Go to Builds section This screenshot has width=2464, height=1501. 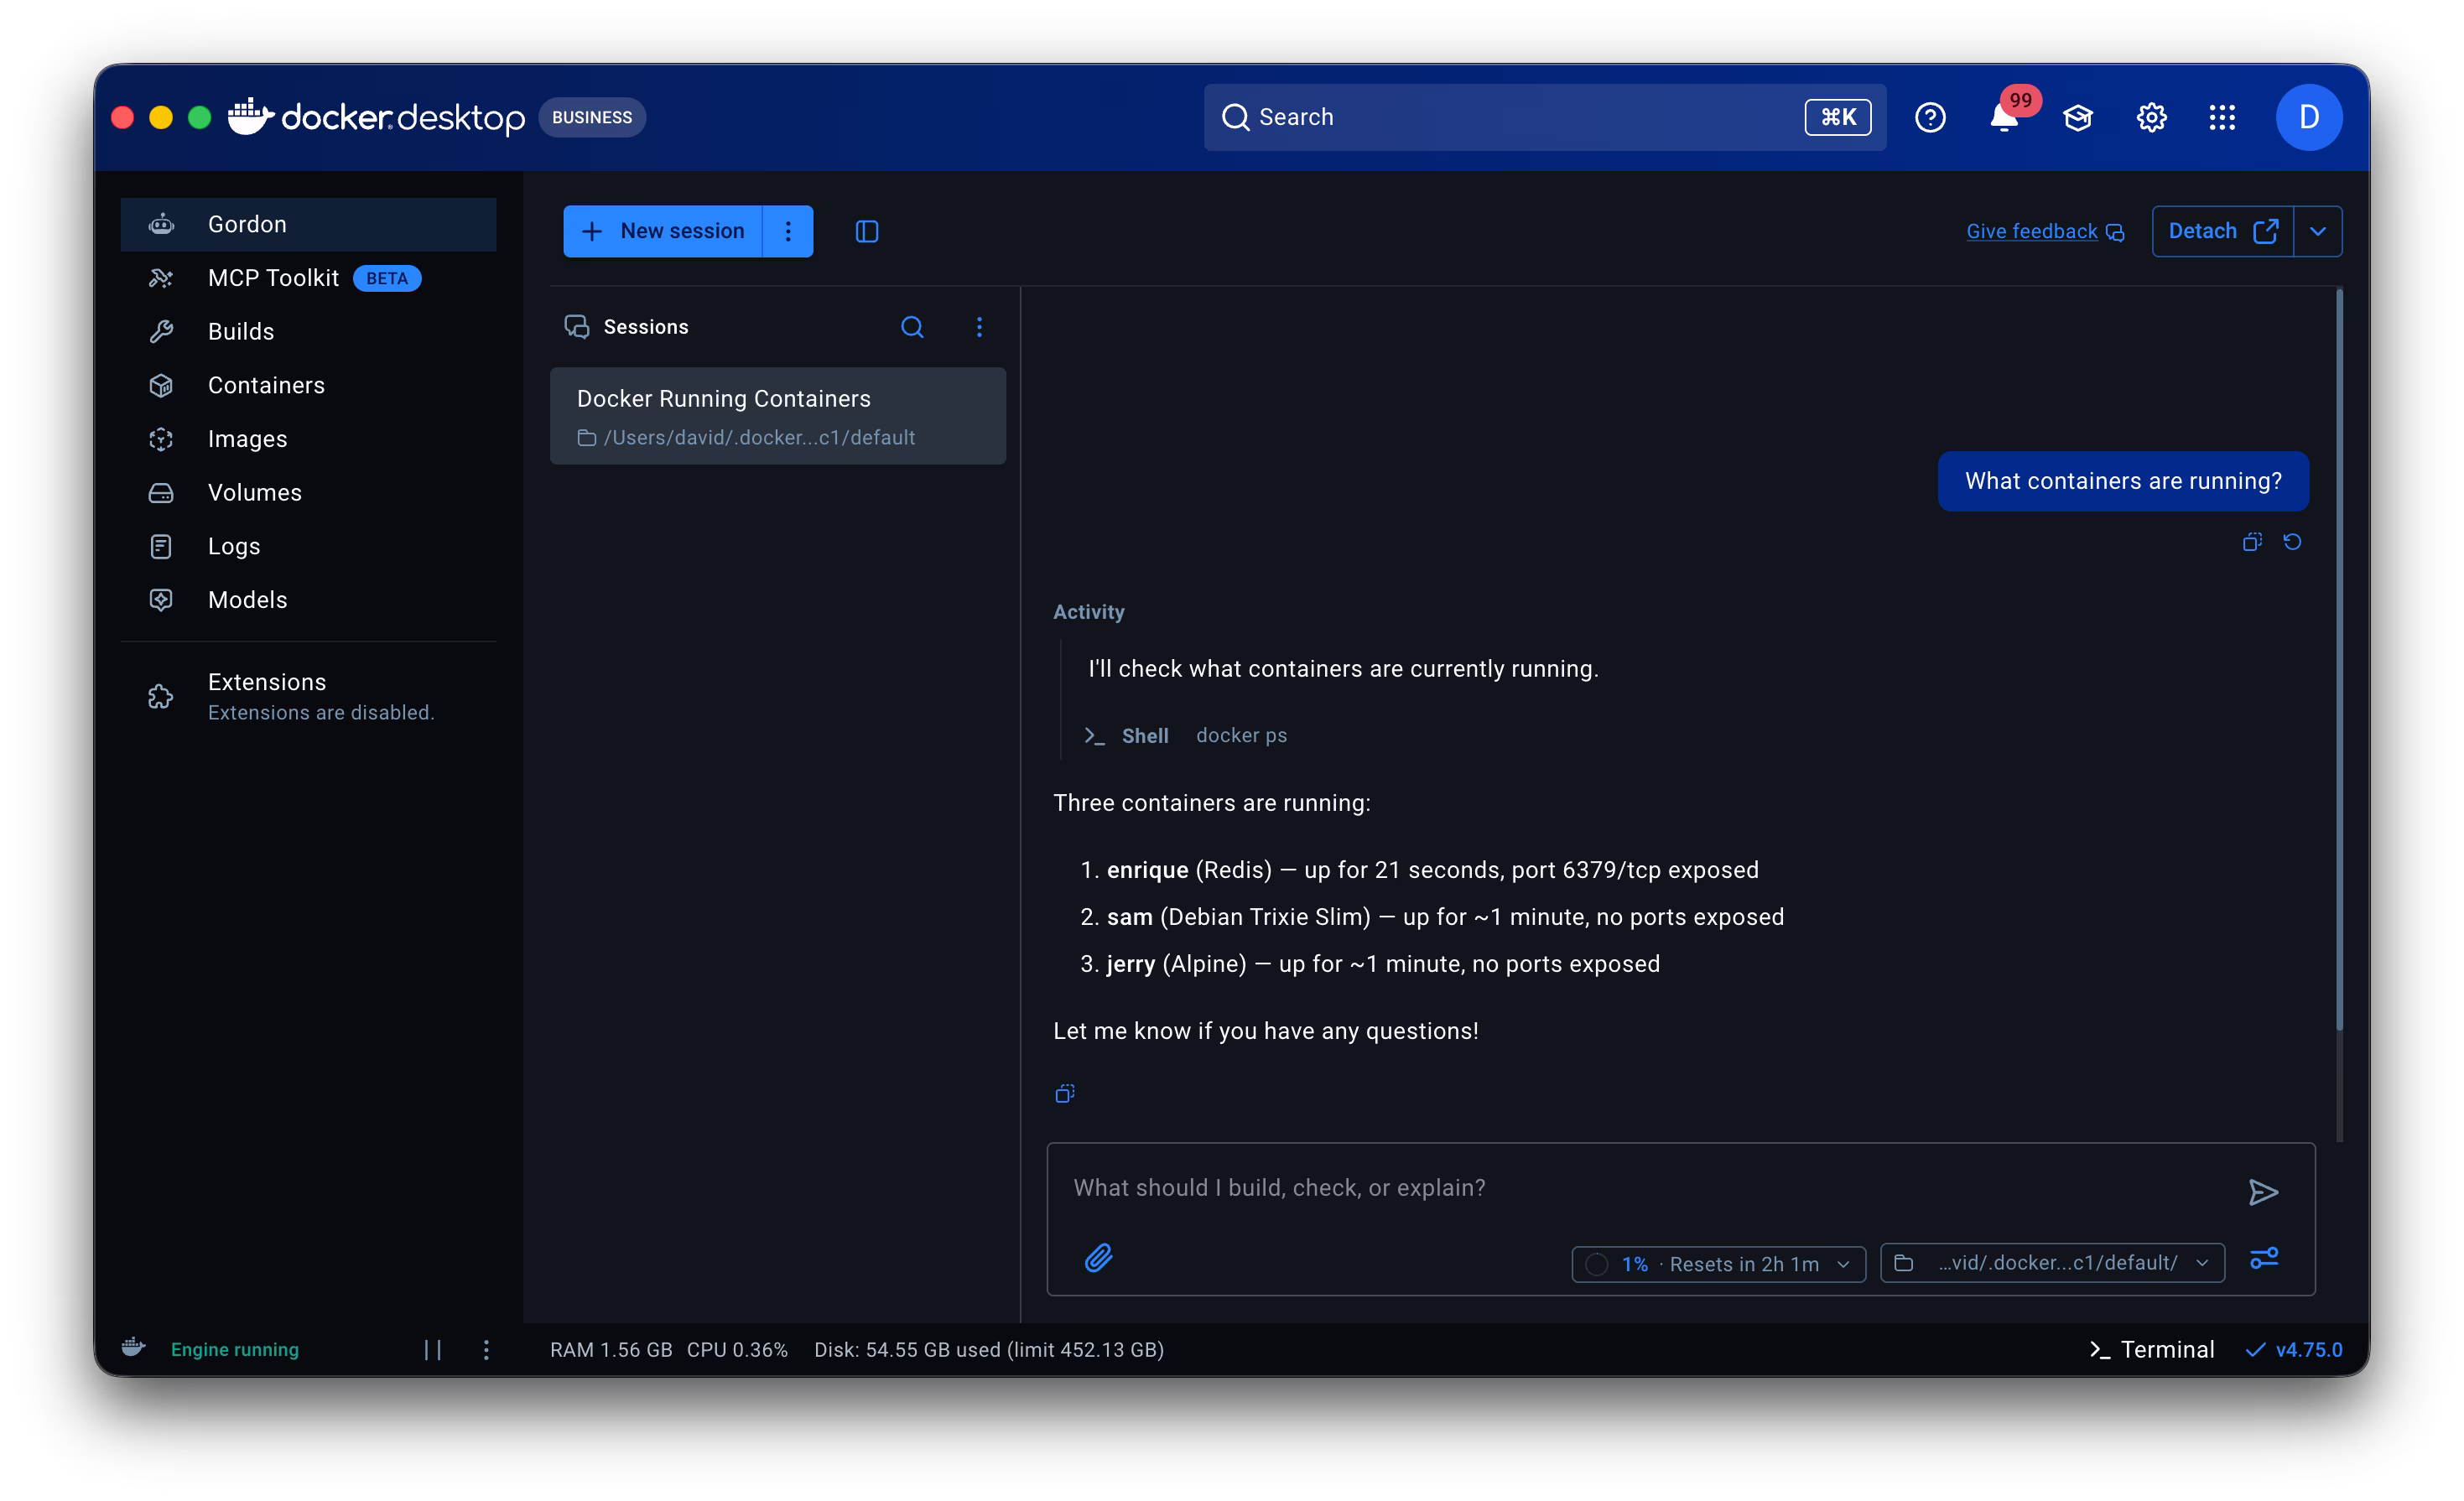coord(308,331)
